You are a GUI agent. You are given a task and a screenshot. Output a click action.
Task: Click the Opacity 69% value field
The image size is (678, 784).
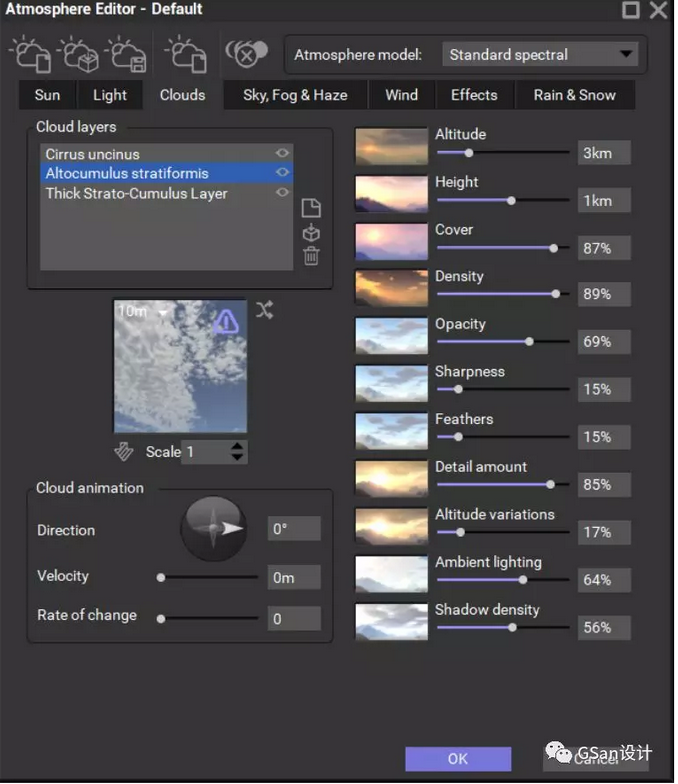click(604, 342)
